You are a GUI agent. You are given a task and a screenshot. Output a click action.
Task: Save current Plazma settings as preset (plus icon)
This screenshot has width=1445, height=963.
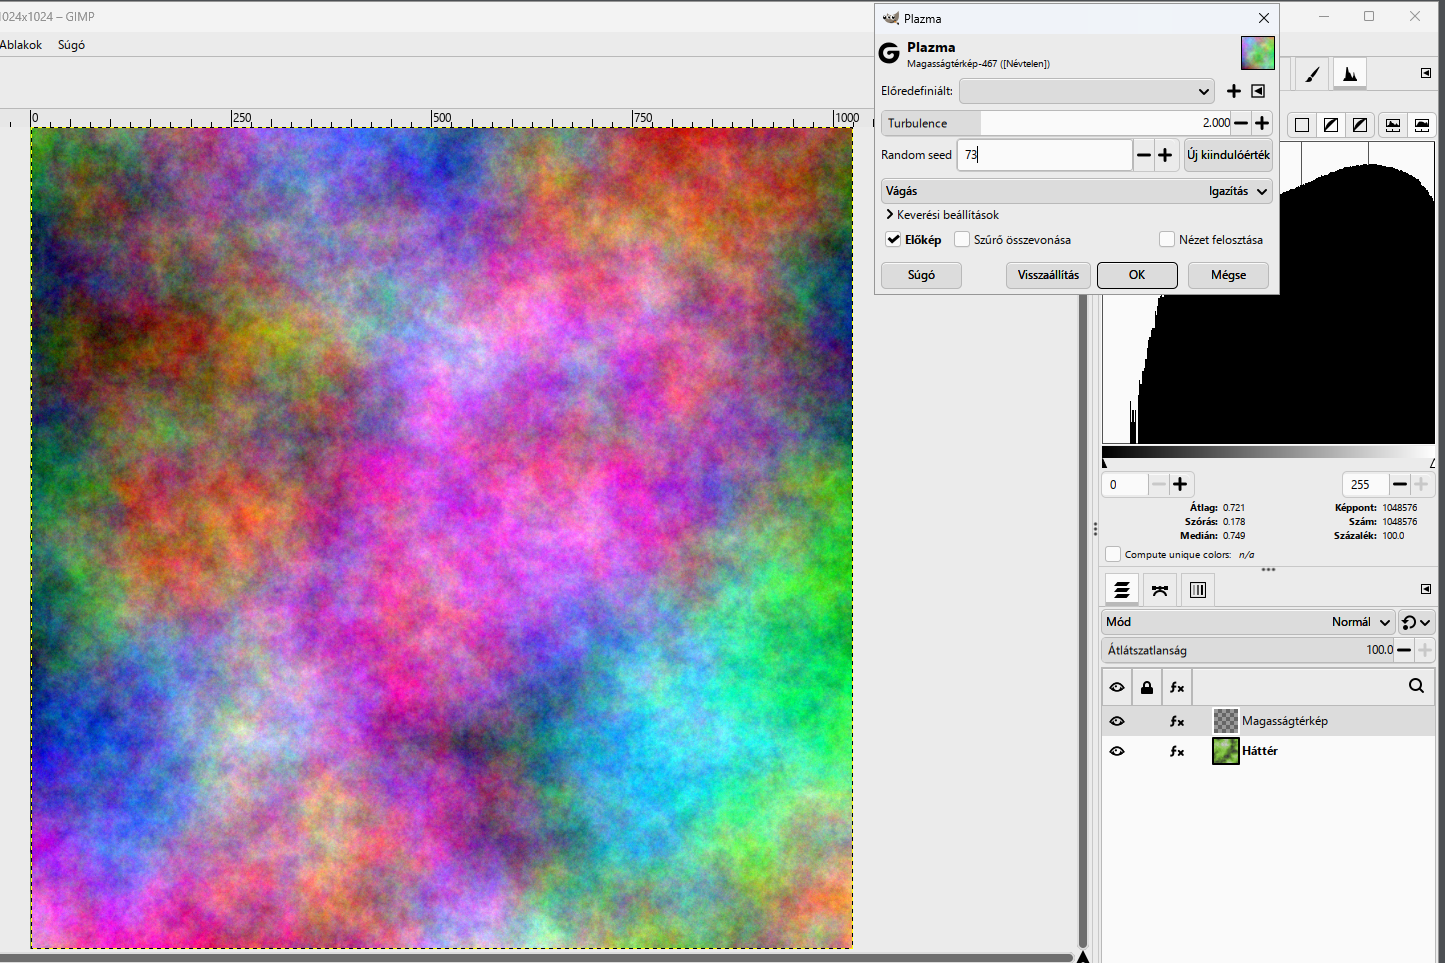1234,91
